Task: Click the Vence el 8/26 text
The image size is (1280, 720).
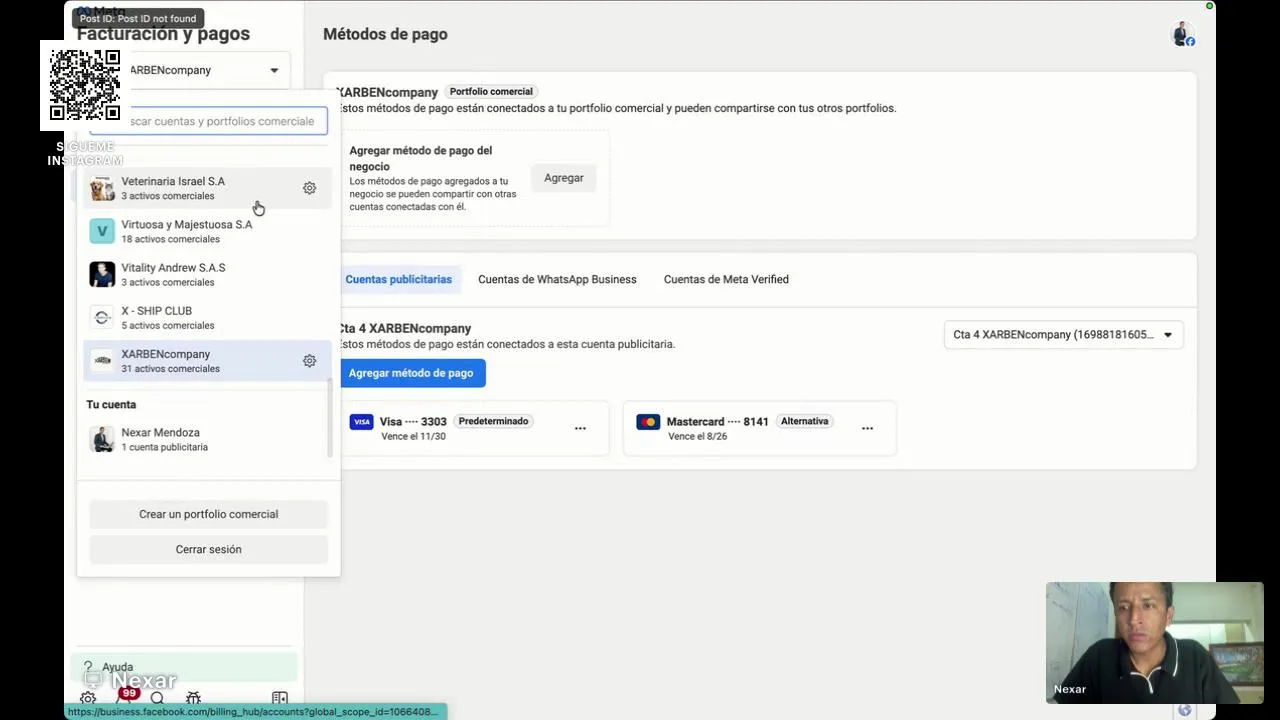Action: pyautogui.click(x=697, y=437)
